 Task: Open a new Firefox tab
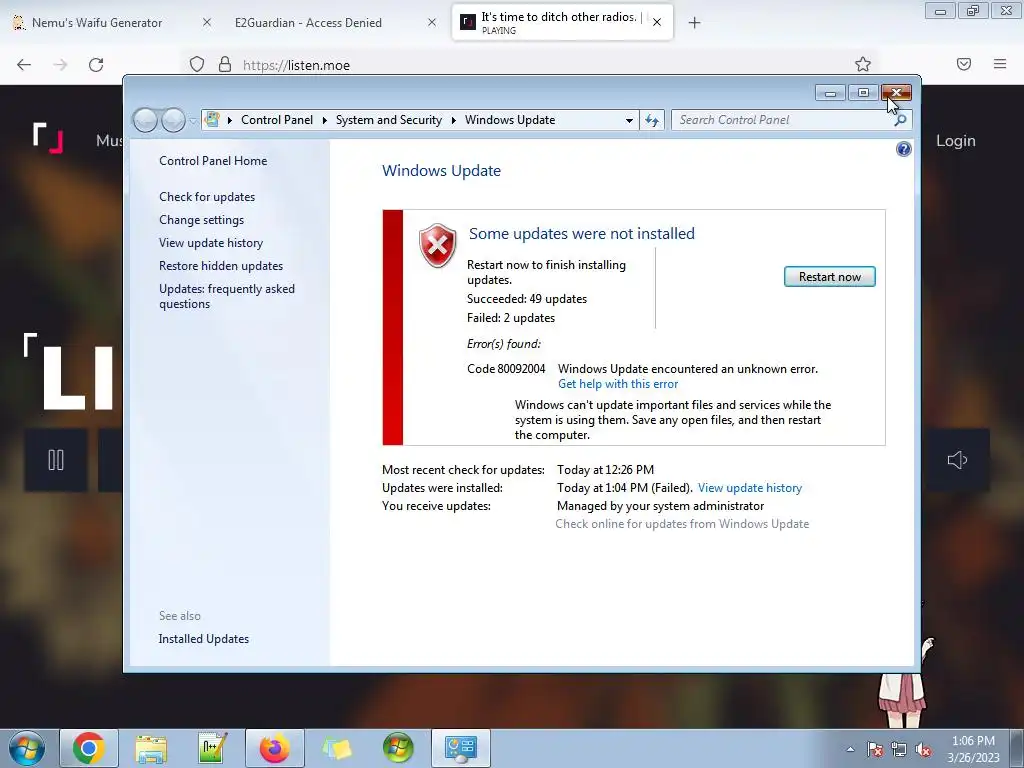pos(694,23)
